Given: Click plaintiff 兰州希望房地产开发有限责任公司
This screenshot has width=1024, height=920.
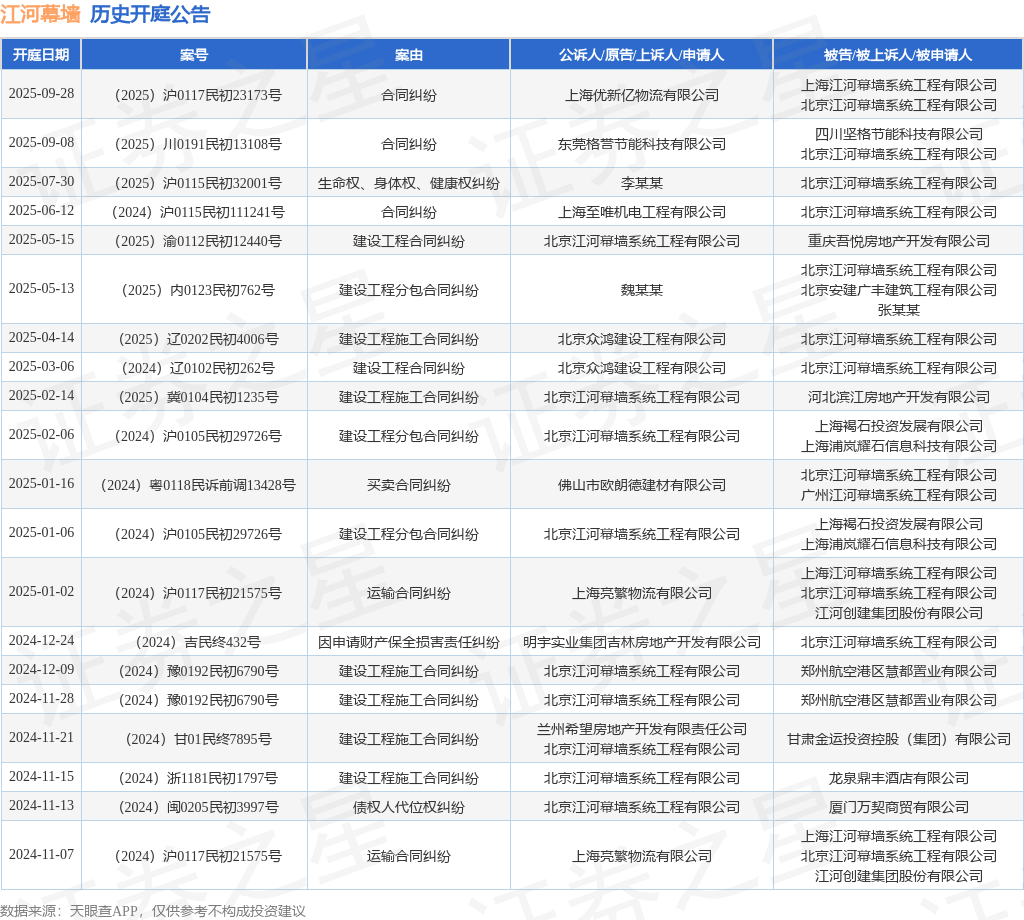Looking at the screenshot, I should pos(641,730).
